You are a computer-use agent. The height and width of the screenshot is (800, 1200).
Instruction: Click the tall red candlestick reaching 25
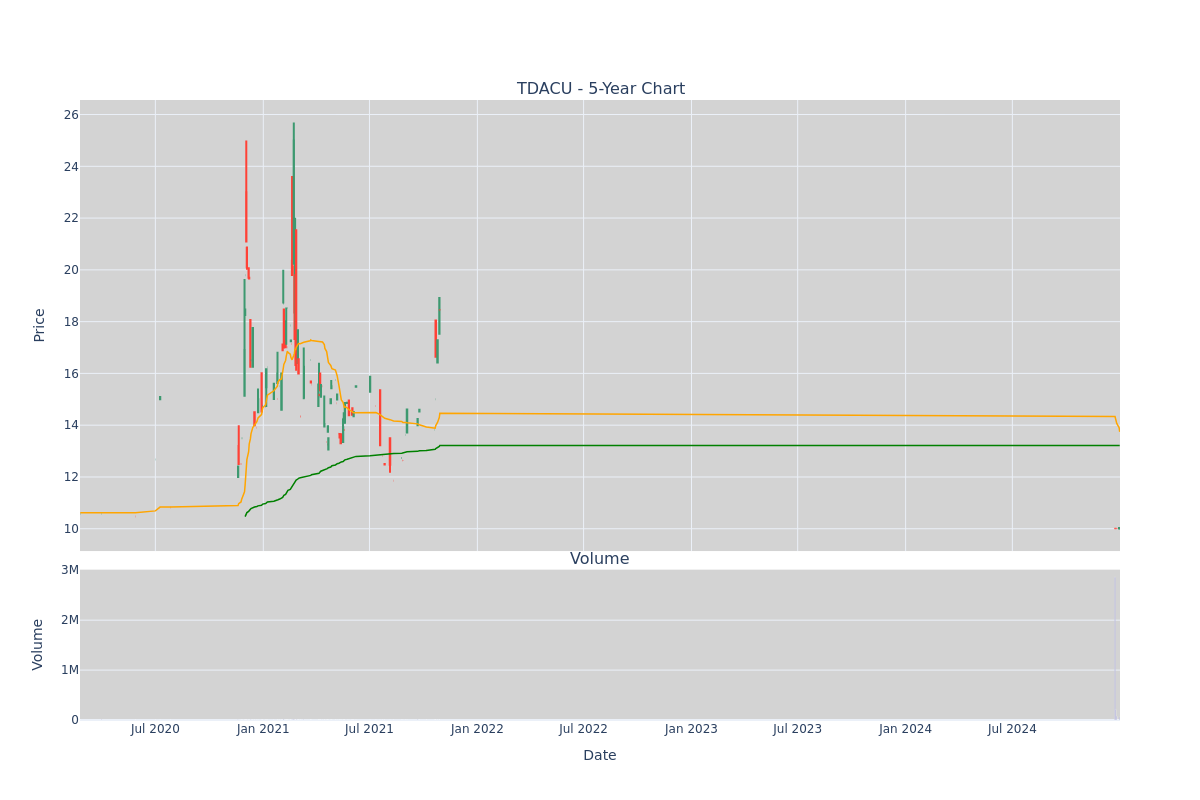click(246, 190)
